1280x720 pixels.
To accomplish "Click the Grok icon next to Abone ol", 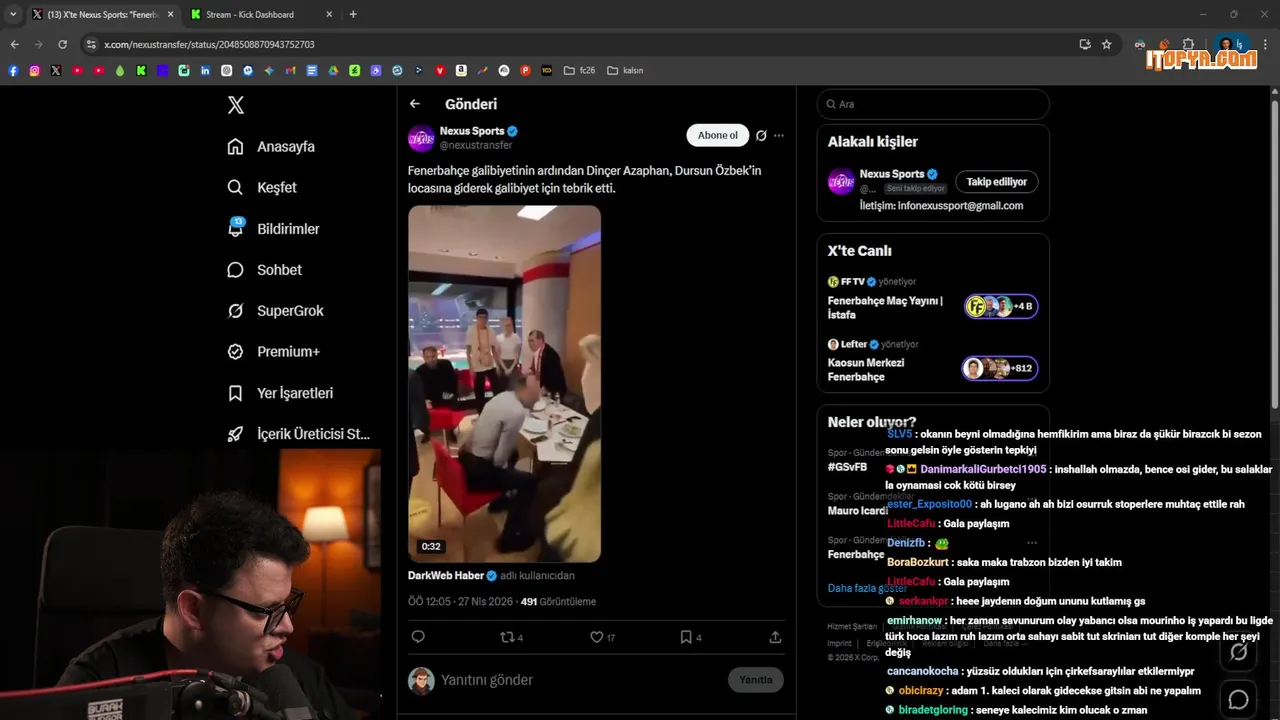I will pos(761,135).
